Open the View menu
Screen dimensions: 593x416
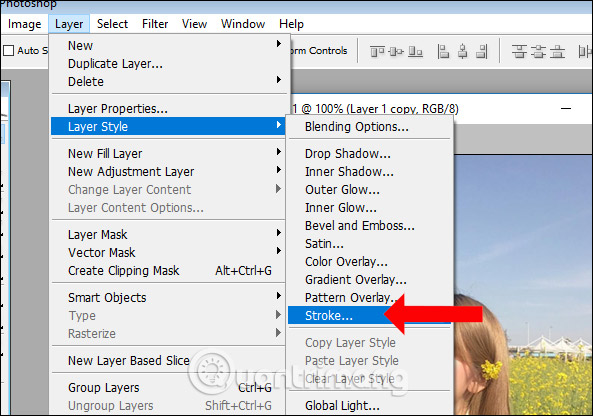point(194,24)
